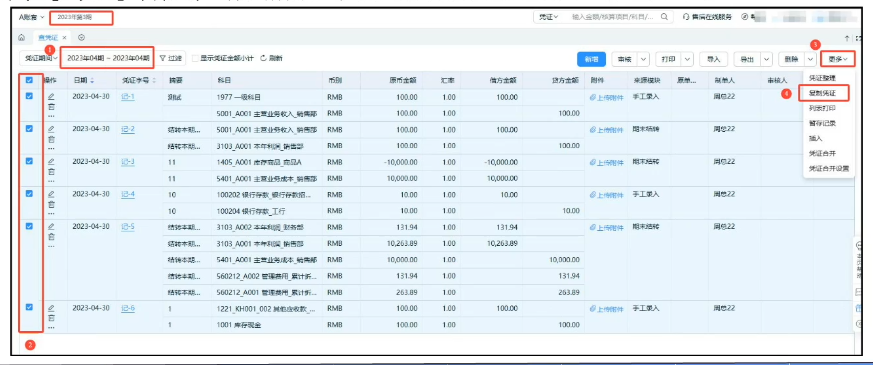Uncheck the checkbox for voucher 记-6
This screenshot has height=365, width=873.
[x=30, y=307]
